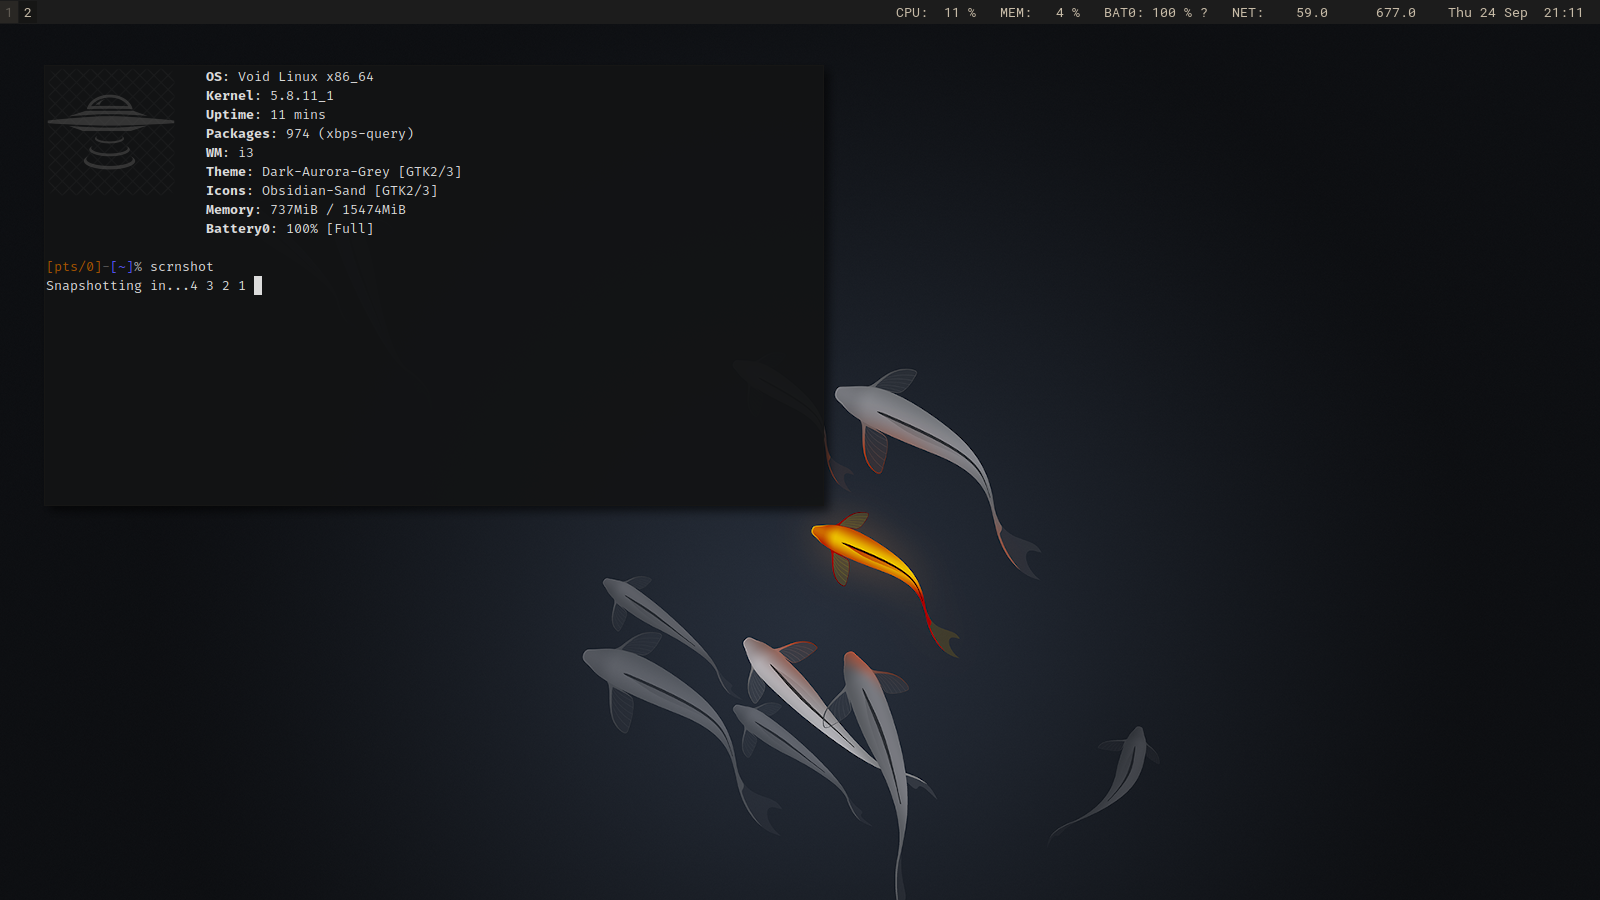Click the Kernel 5.8.11_1 line

point(269,96)
